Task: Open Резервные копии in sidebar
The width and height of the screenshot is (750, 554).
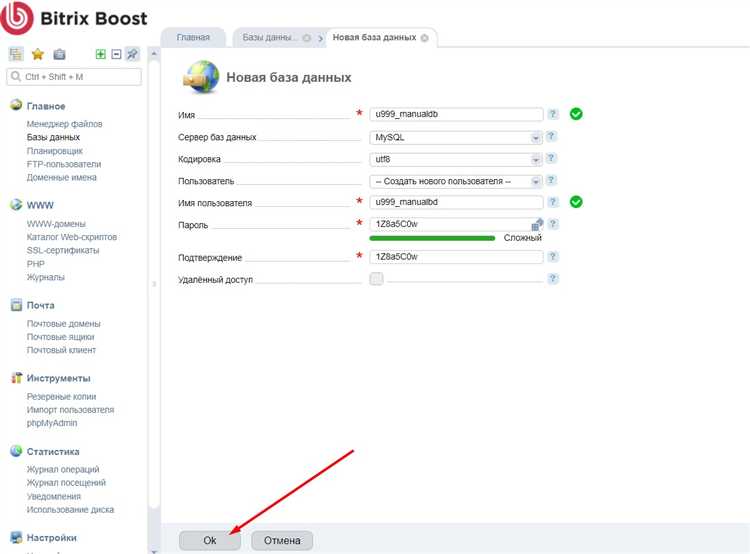Action: [x=61, y=397]
